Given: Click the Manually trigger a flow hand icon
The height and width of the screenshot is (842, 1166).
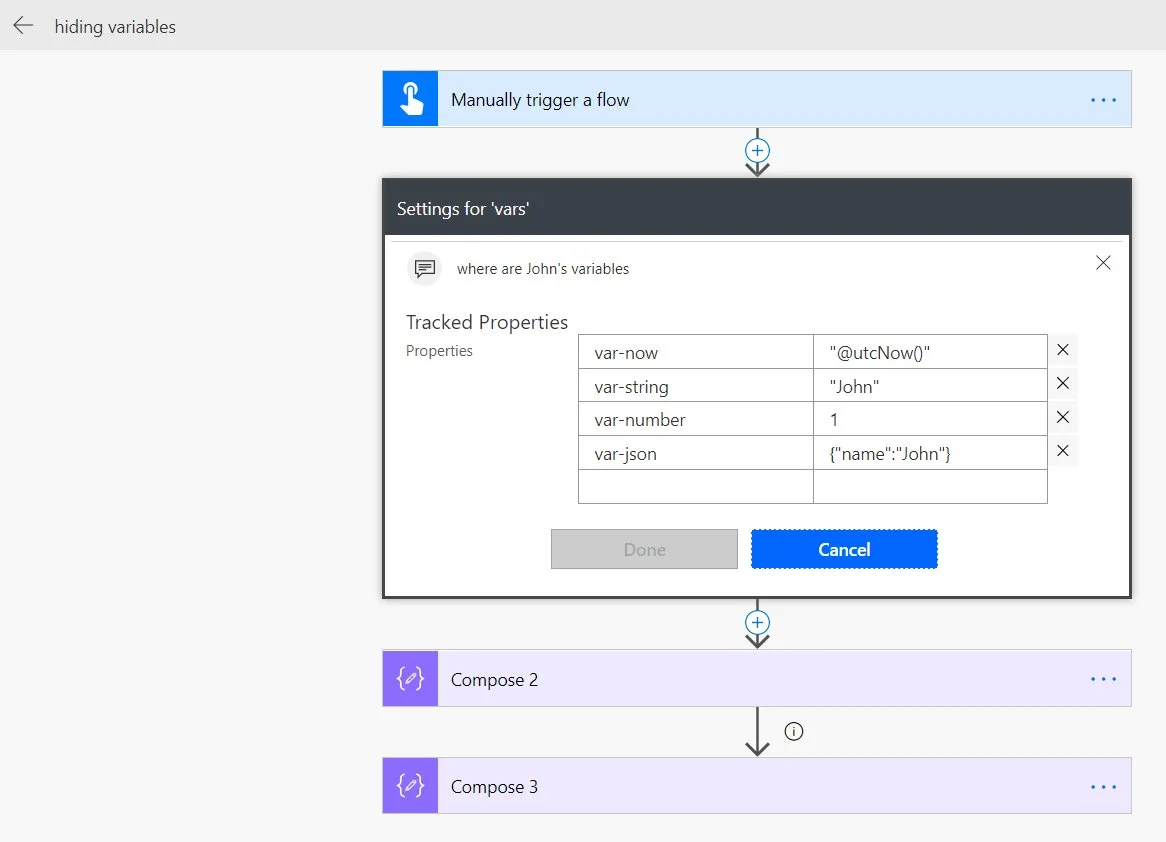Looking at the screenshot, I should tap(410, 99).
